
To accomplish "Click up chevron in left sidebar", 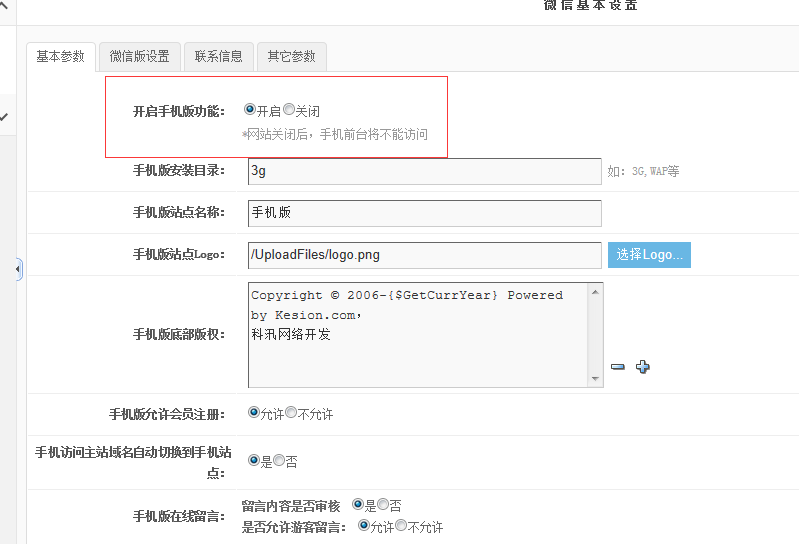I will (4, 6).
